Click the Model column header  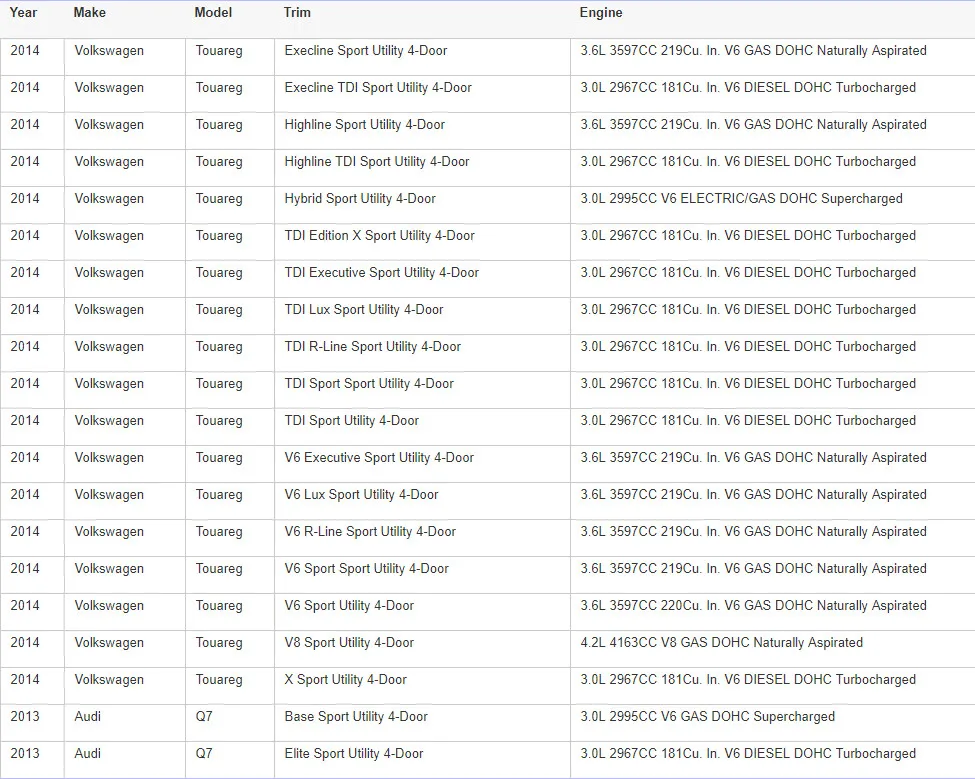tap(213, 12)
